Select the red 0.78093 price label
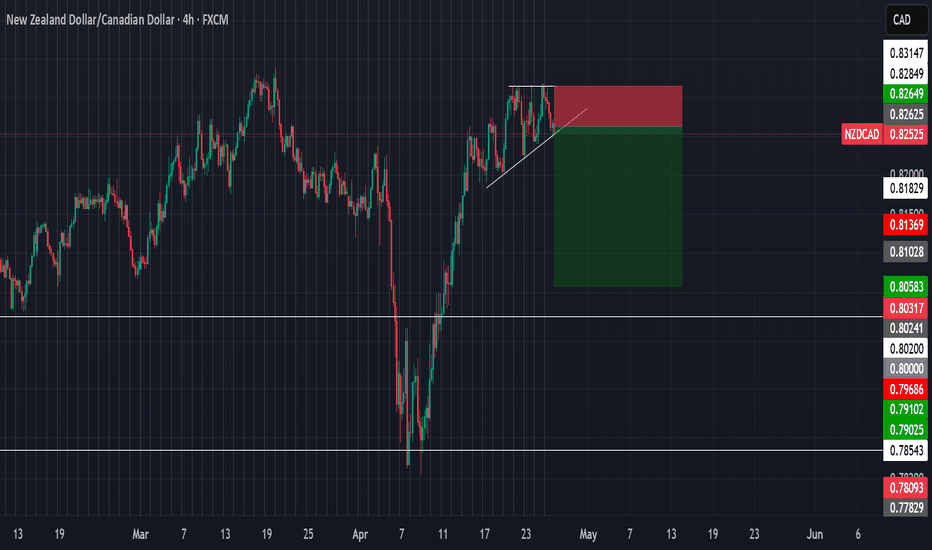 click(906, 488)
